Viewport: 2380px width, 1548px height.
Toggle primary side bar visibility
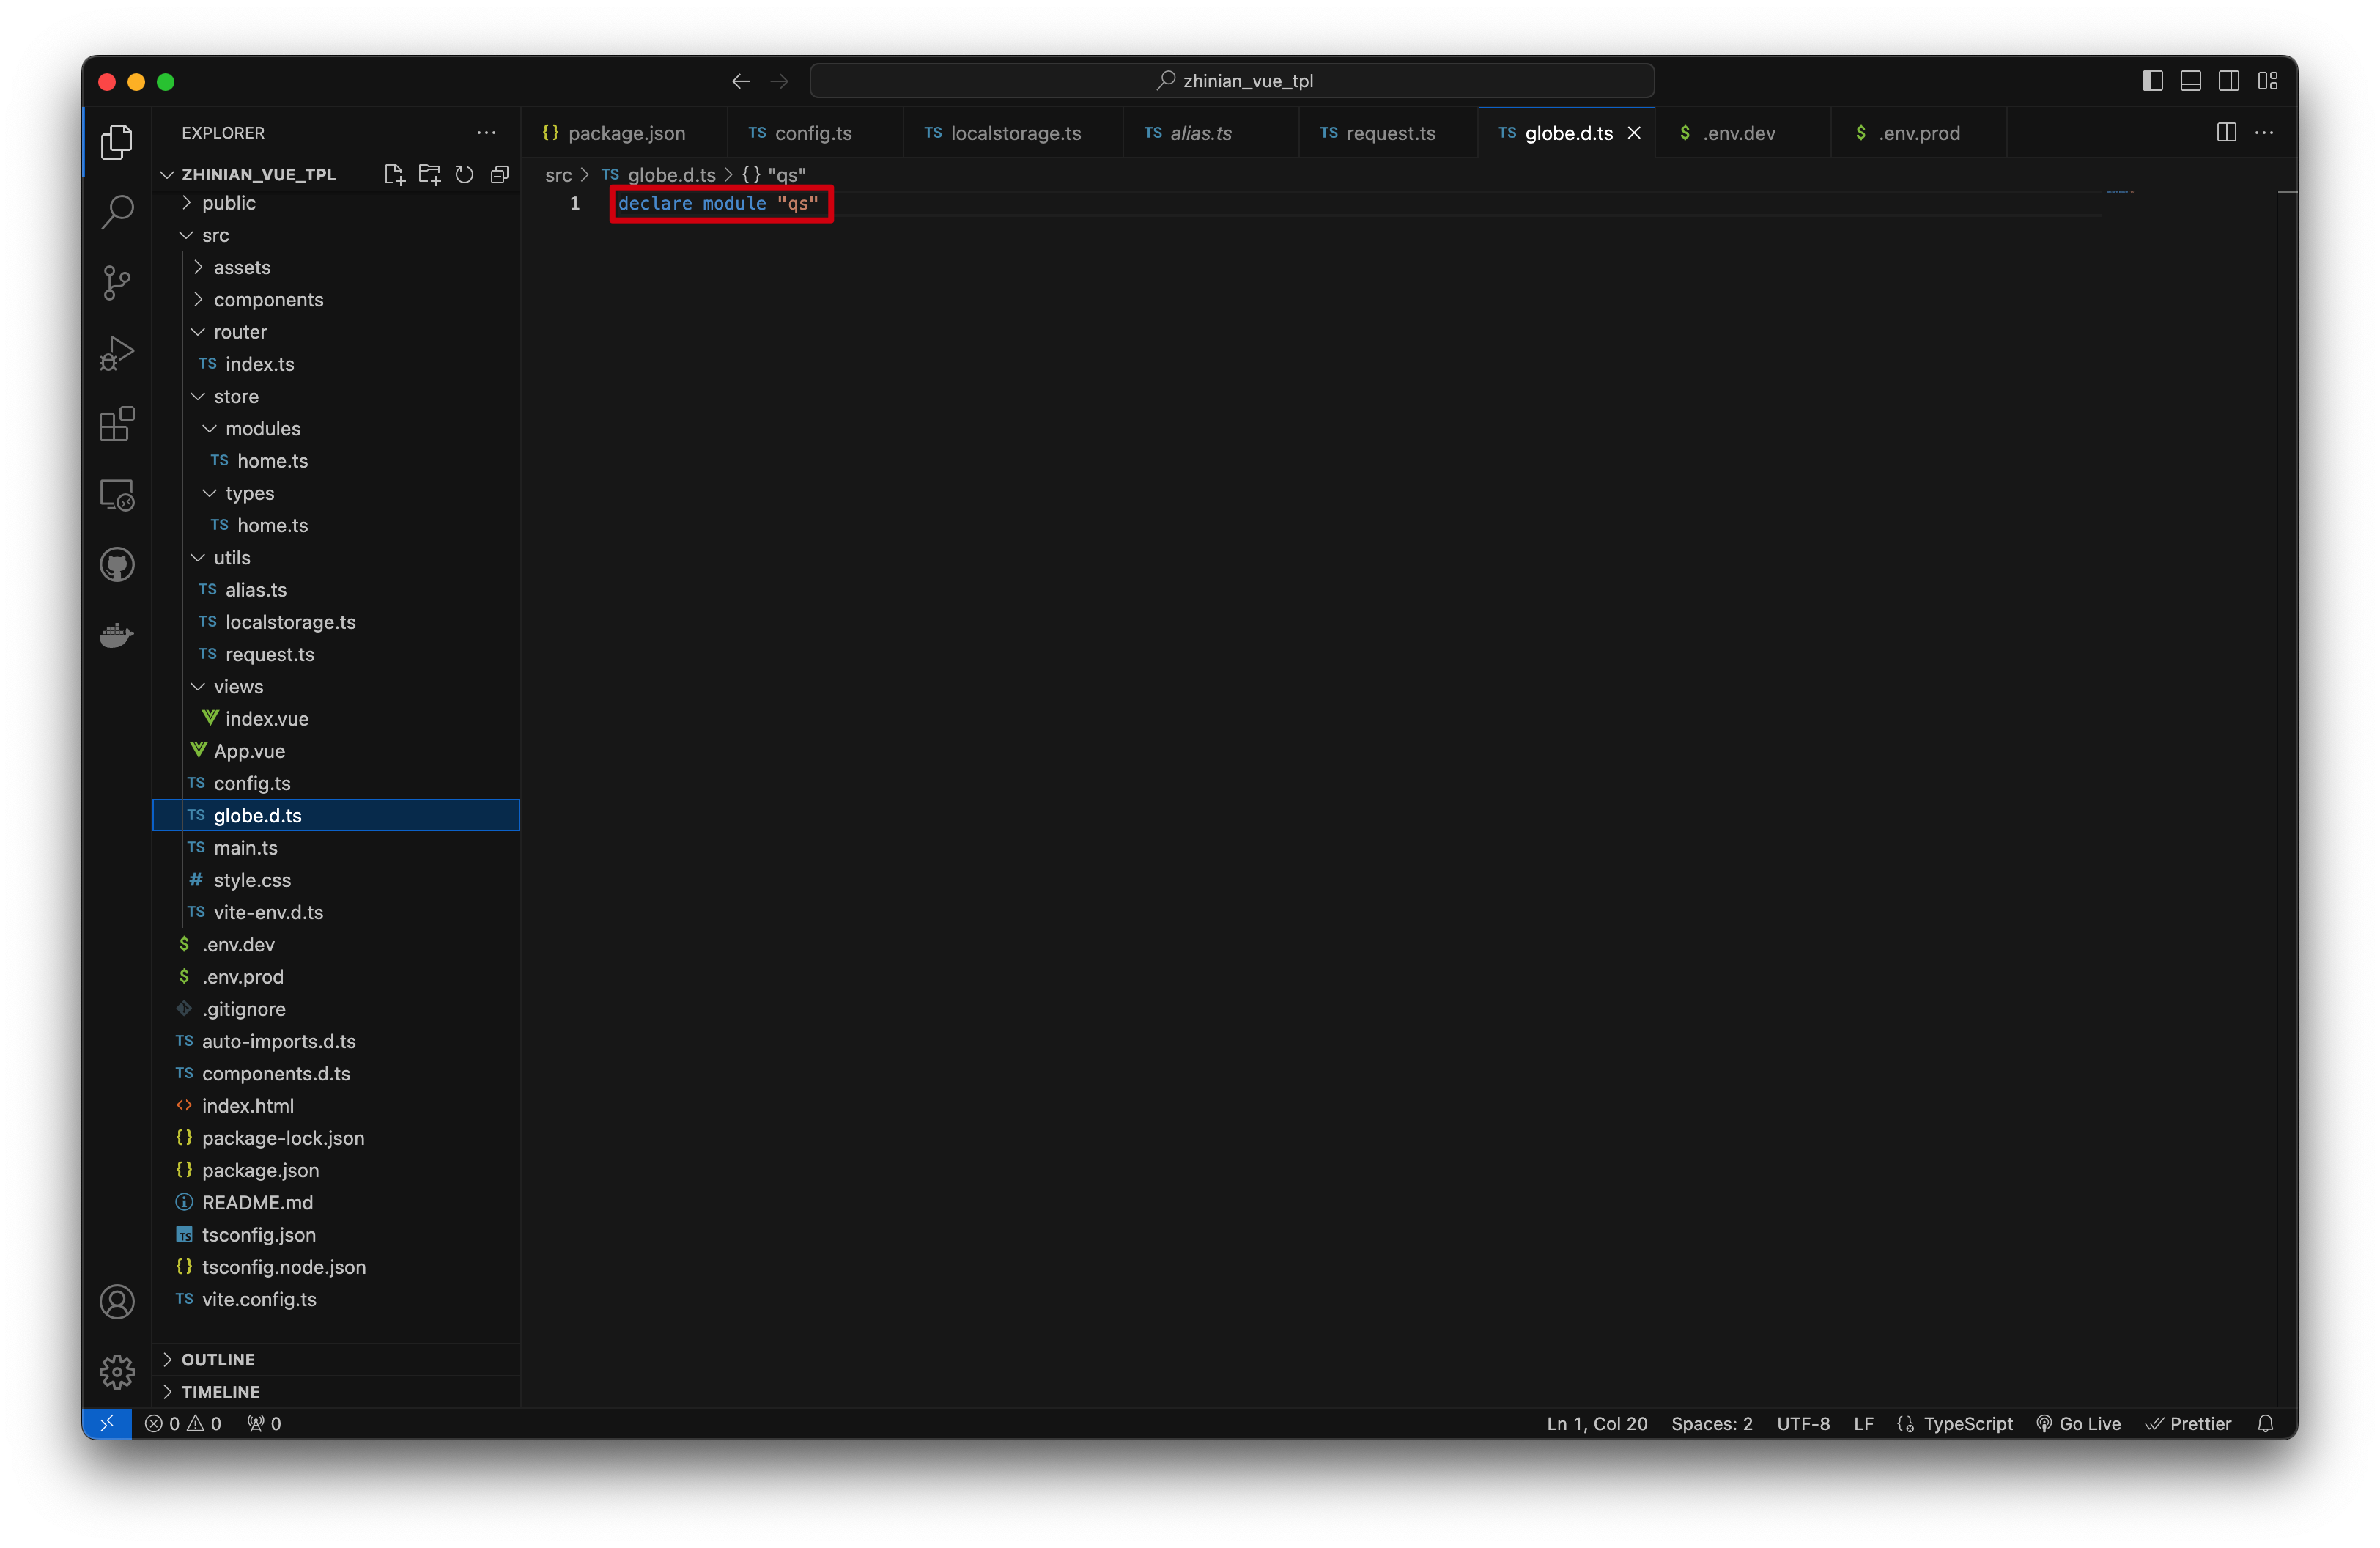click(2152, 81)
